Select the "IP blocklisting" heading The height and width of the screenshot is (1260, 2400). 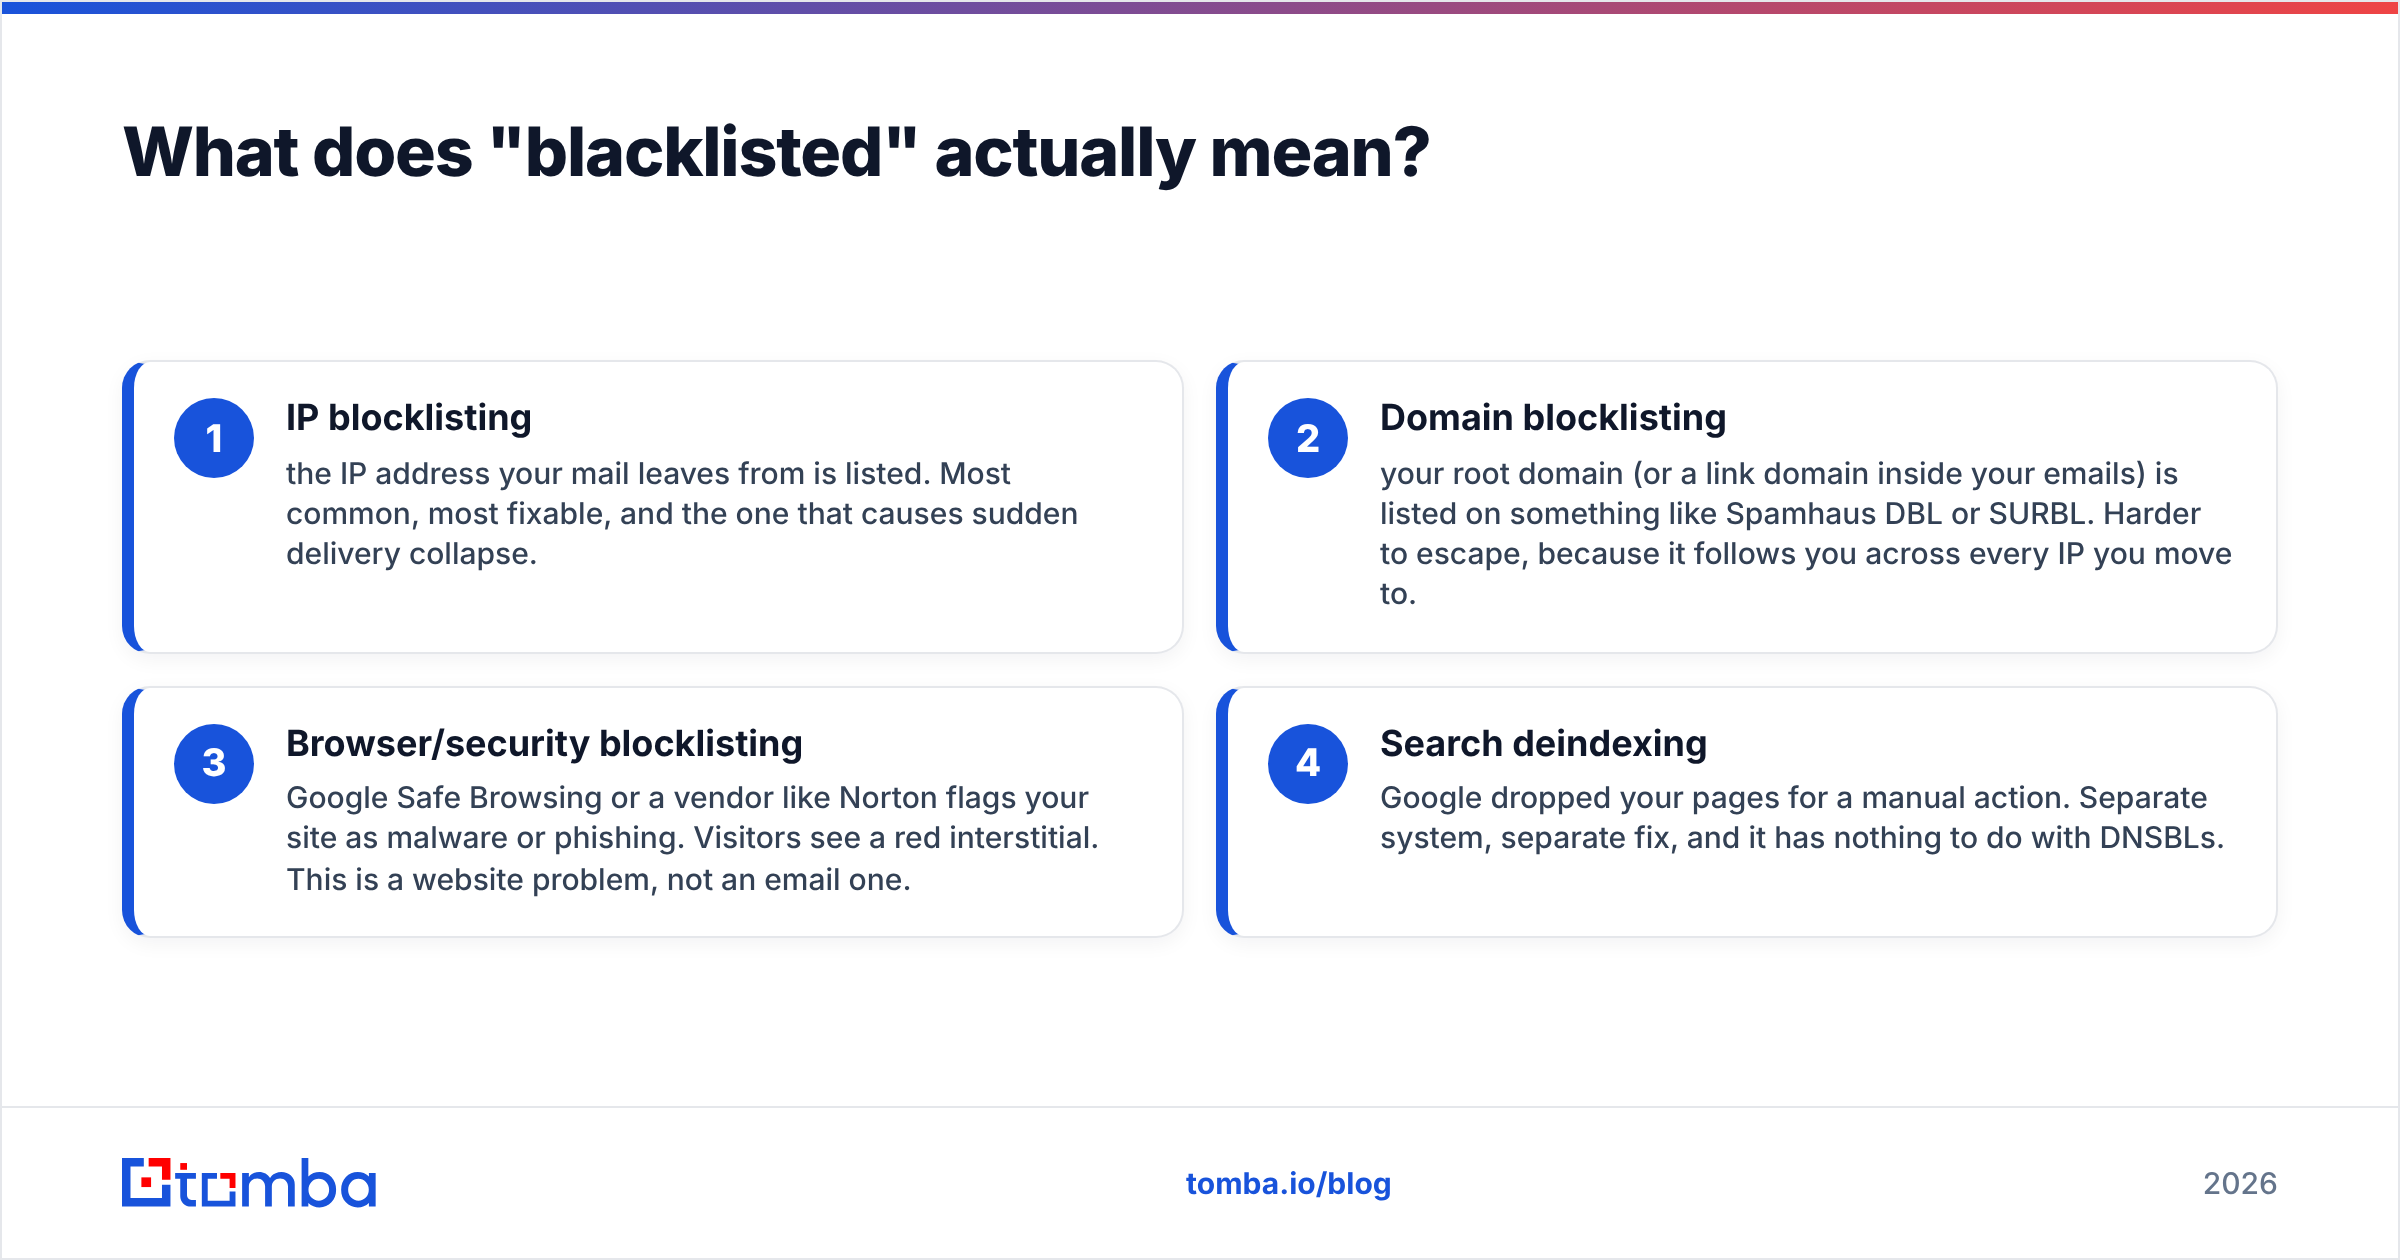coord(408,418)
